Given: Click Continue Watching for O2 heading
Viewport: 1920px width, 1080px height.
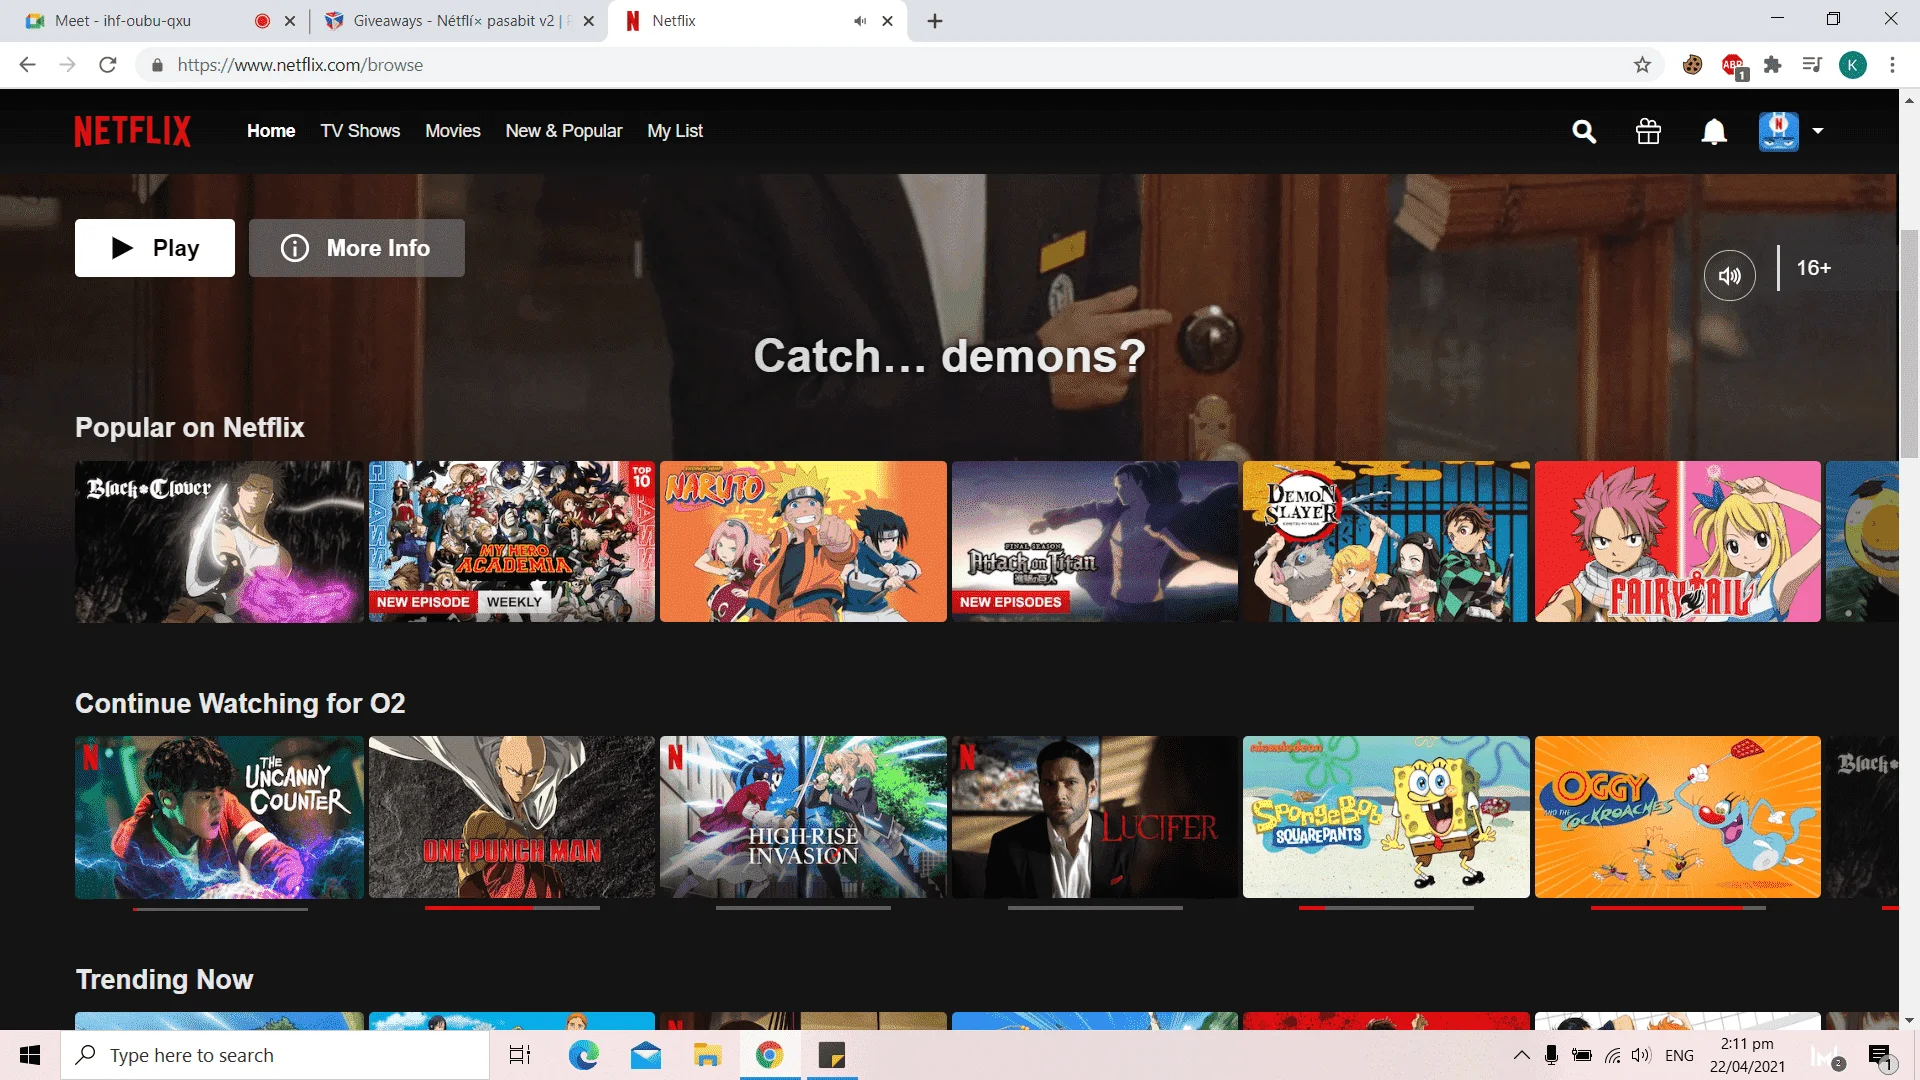Looking at the screenshot, I should [240, 704].
